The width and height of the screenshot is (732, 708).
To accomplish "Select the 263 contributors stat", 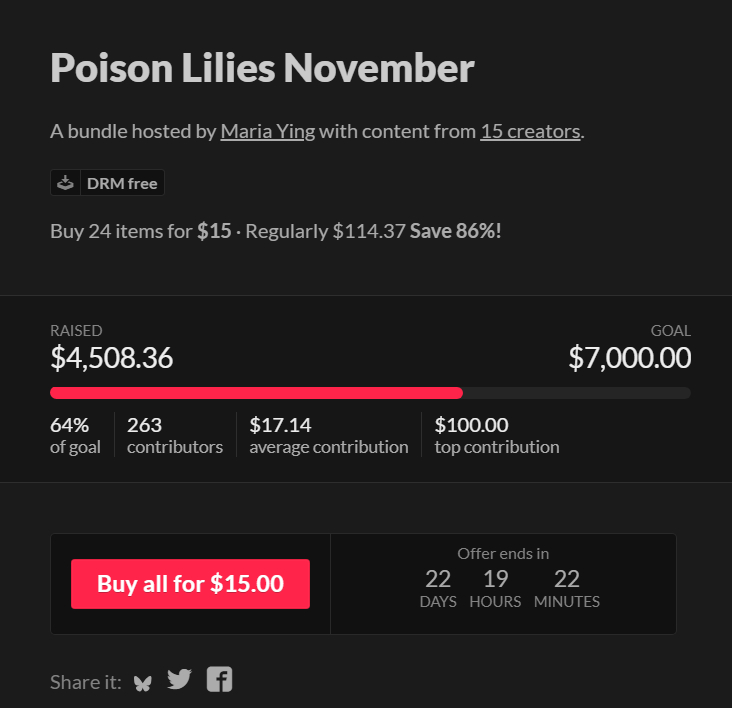I will click(174, 435).
